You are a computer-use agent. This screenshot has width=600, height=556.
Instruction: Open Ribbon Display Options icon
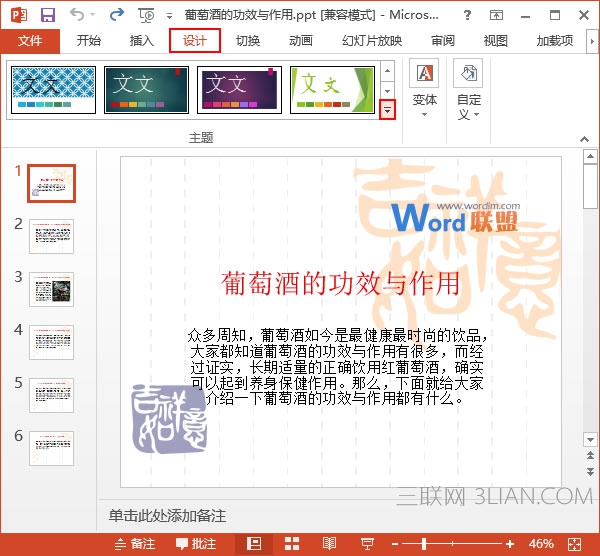coord(496,15)
